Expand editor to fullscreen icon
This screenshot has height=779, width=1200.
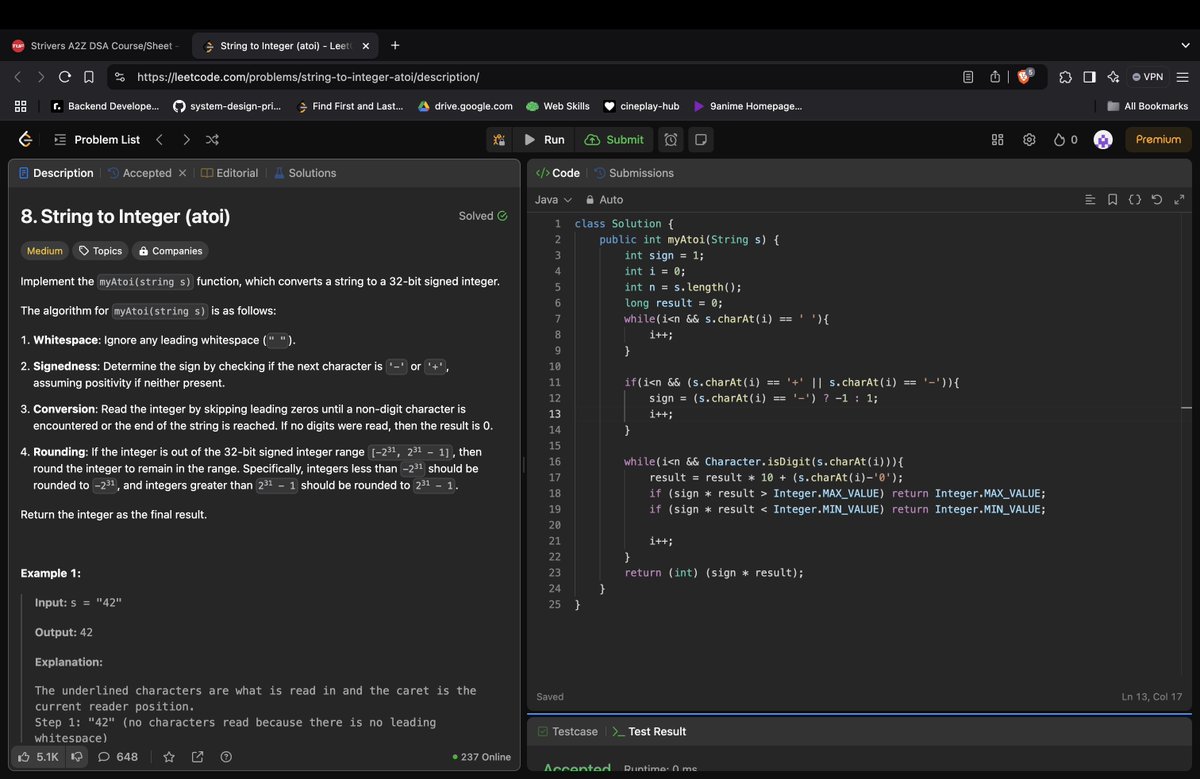click(x=1179, y=200)
